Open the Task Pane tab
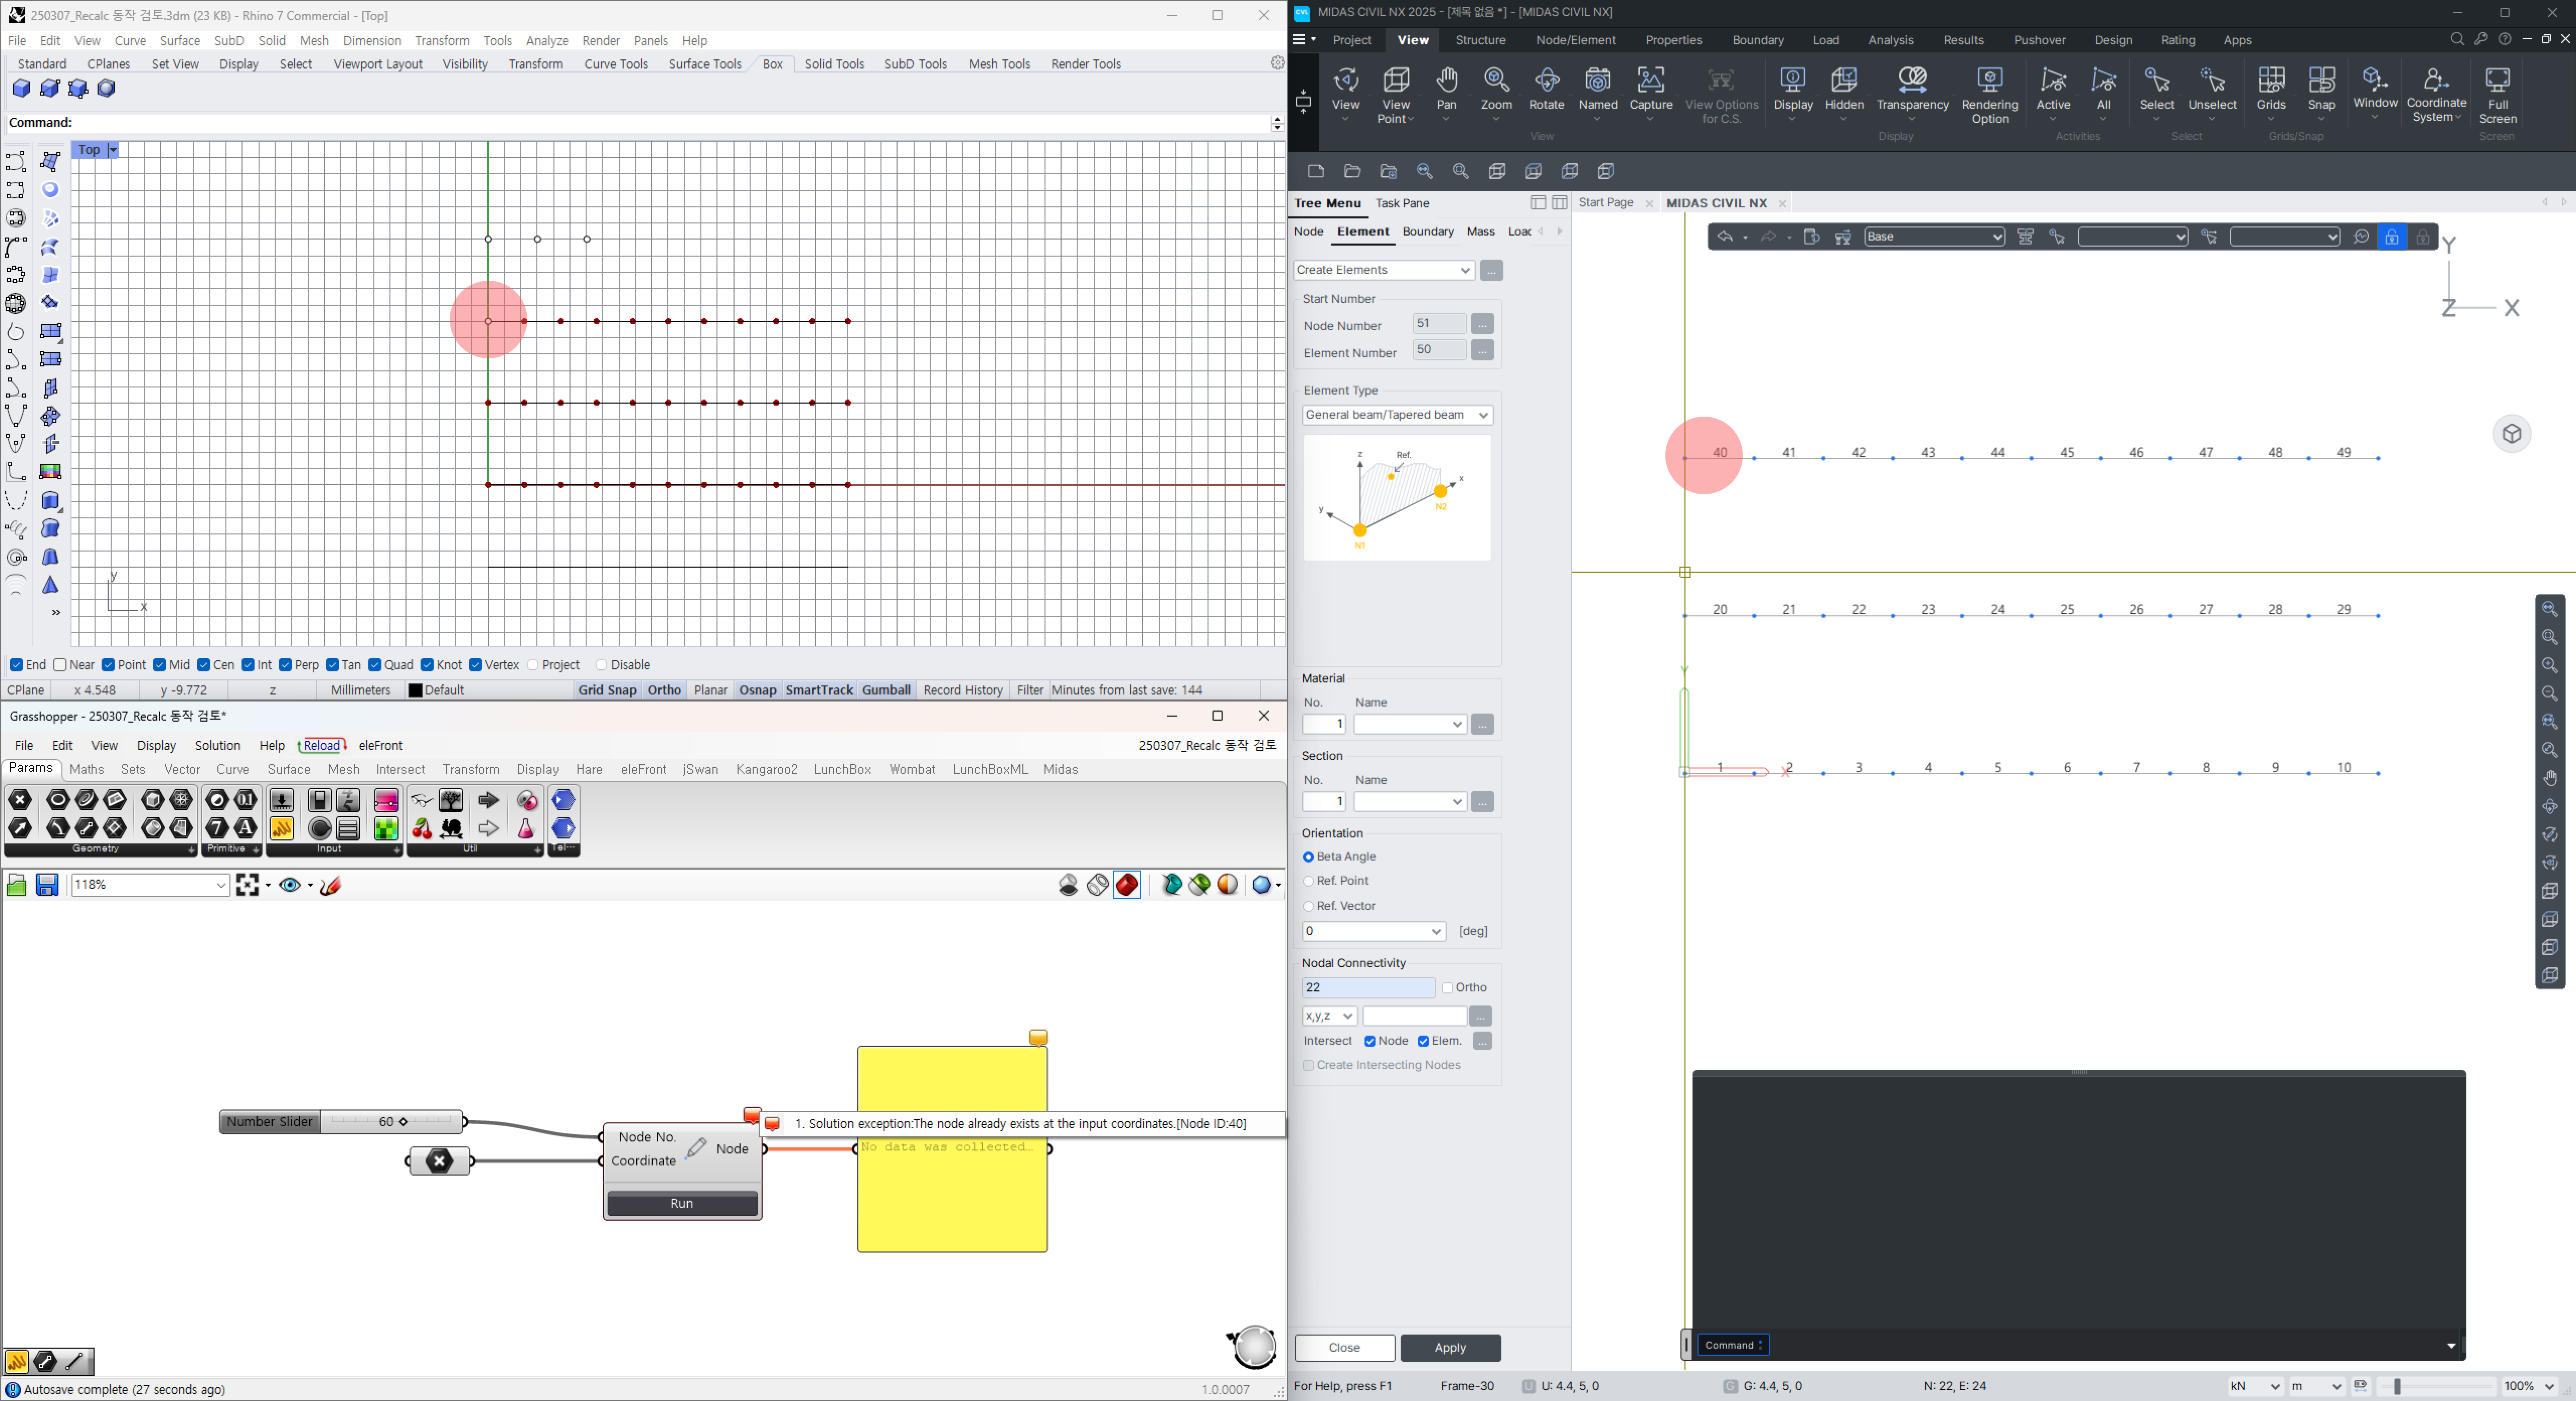The height and width of the screenshot is (1401, 2576). (x=1402, y=203)
